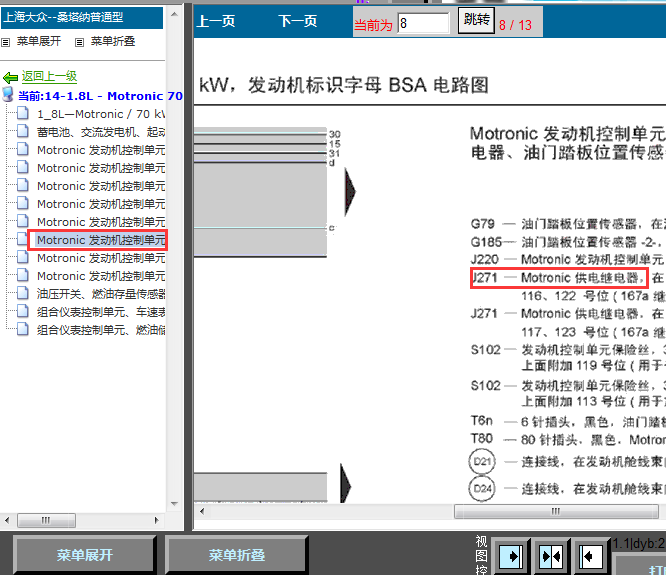Click 菜单展开 icon in top panel
666x575 pixels.
click(6, 42)
